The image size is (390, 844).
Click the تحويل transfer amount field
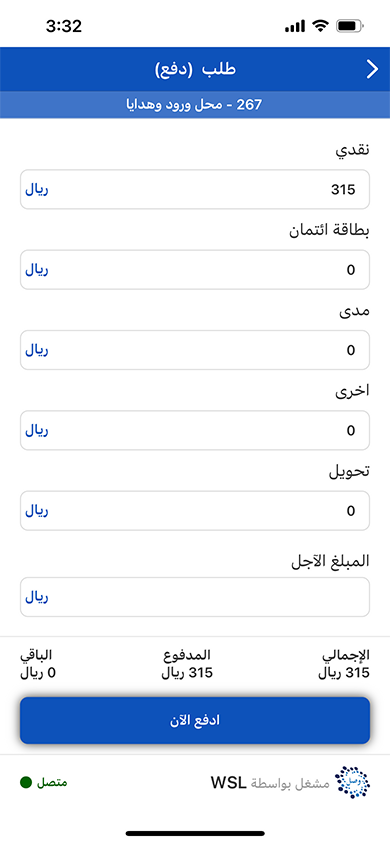click(x=195, y=510)
